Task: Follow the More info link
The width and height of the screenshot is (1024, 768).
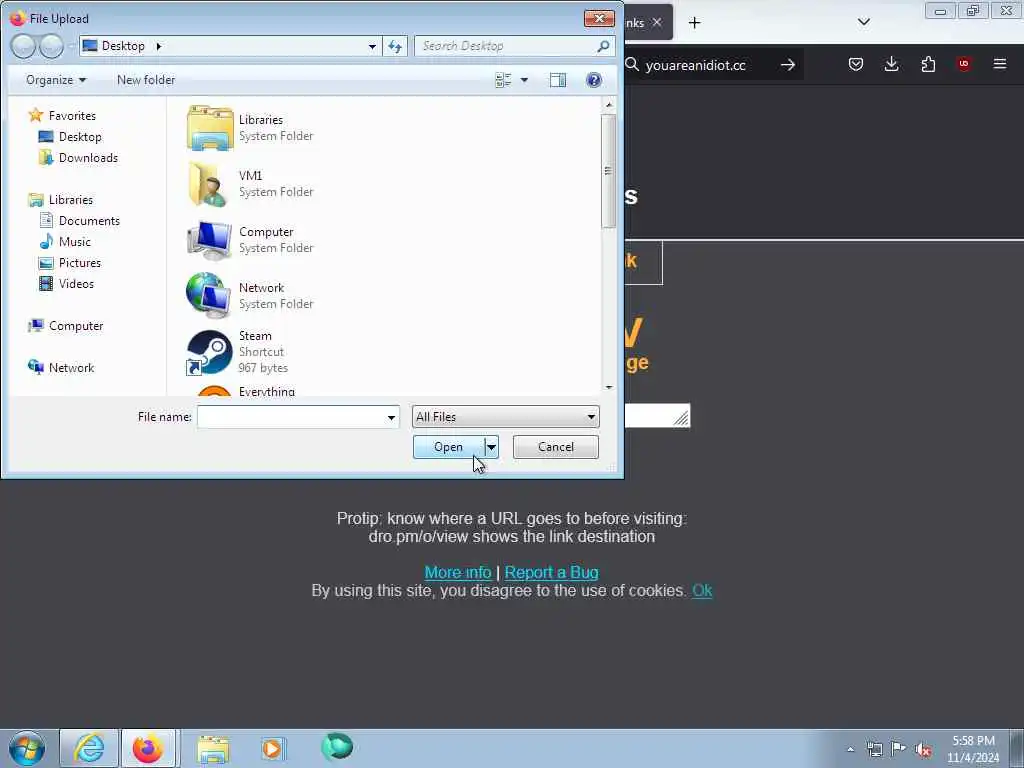Action: coord(458,572)
